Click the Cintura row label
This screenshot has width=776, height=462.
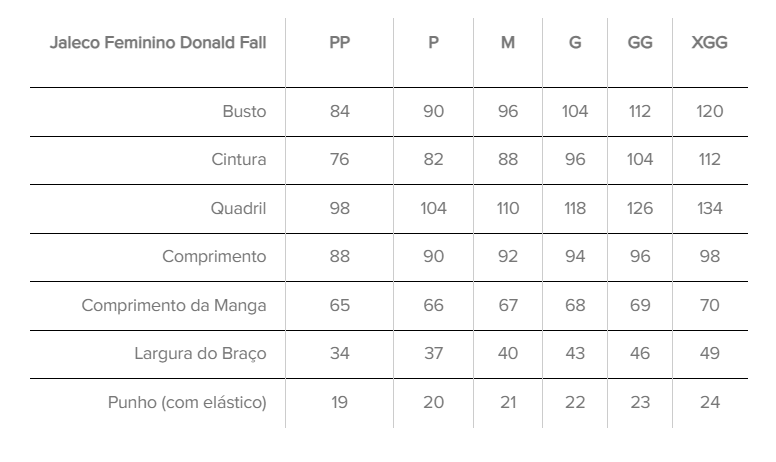point(239,159)
